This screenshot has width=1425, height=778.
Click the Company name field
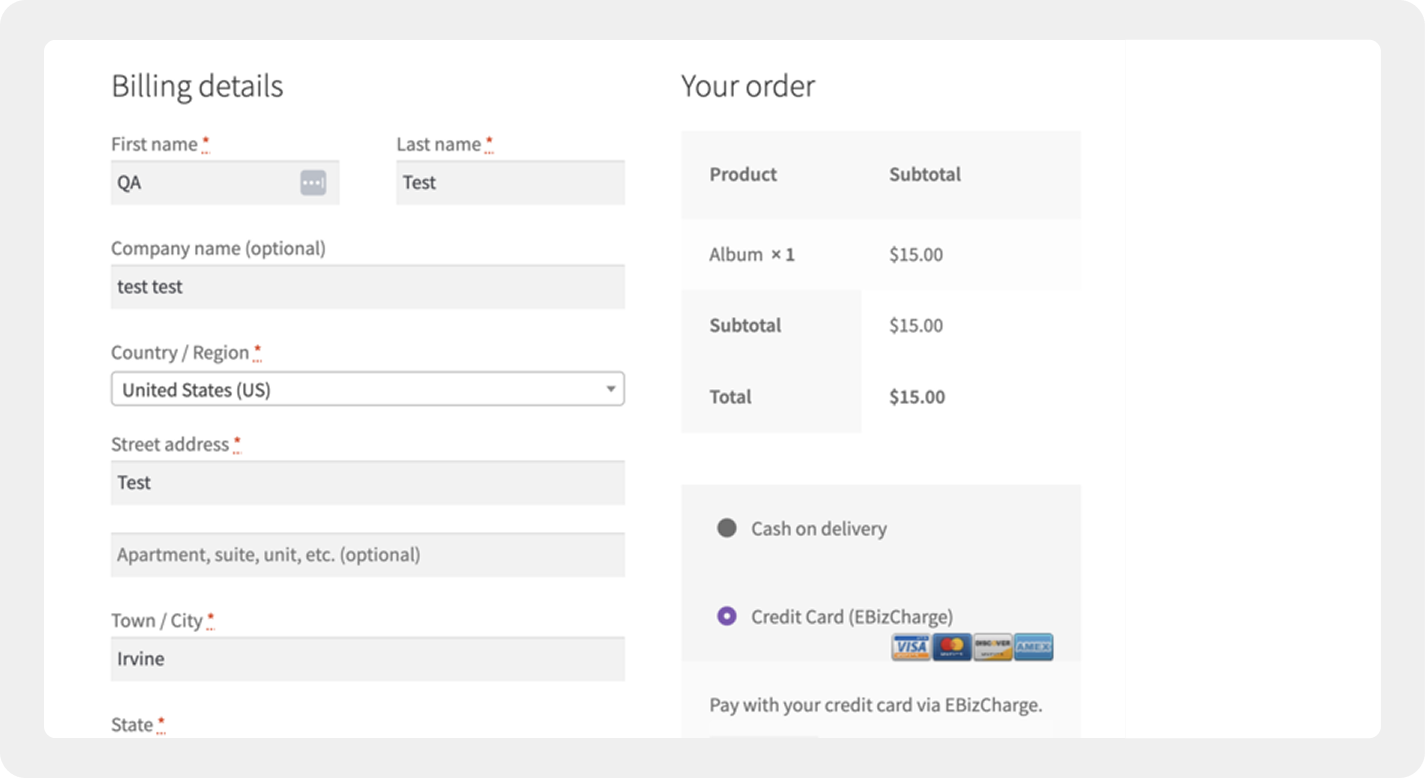point(368,286)
